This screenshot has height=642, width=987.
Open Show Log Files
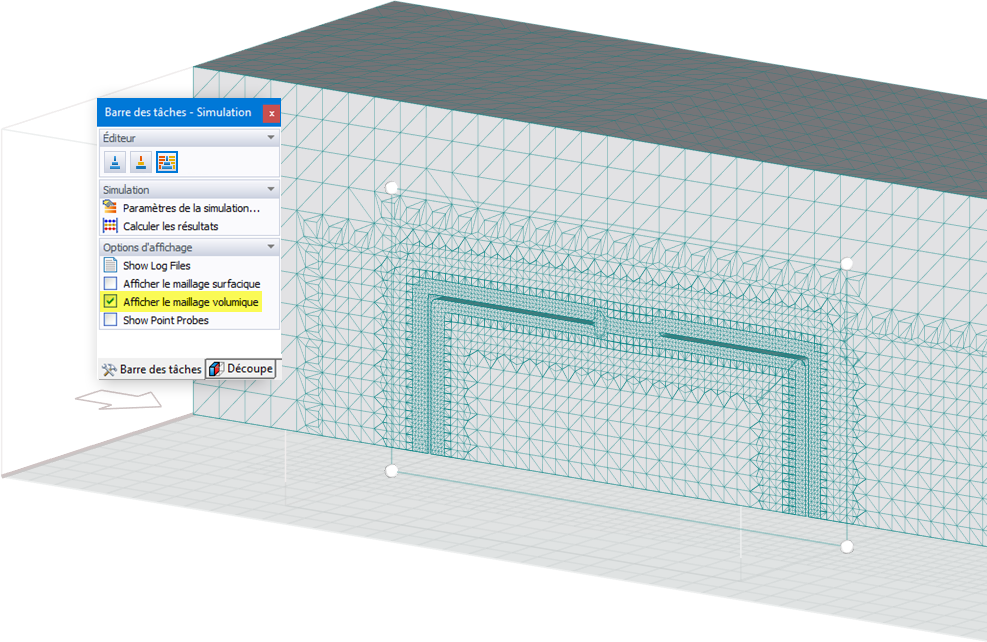(x=157, y=266)
